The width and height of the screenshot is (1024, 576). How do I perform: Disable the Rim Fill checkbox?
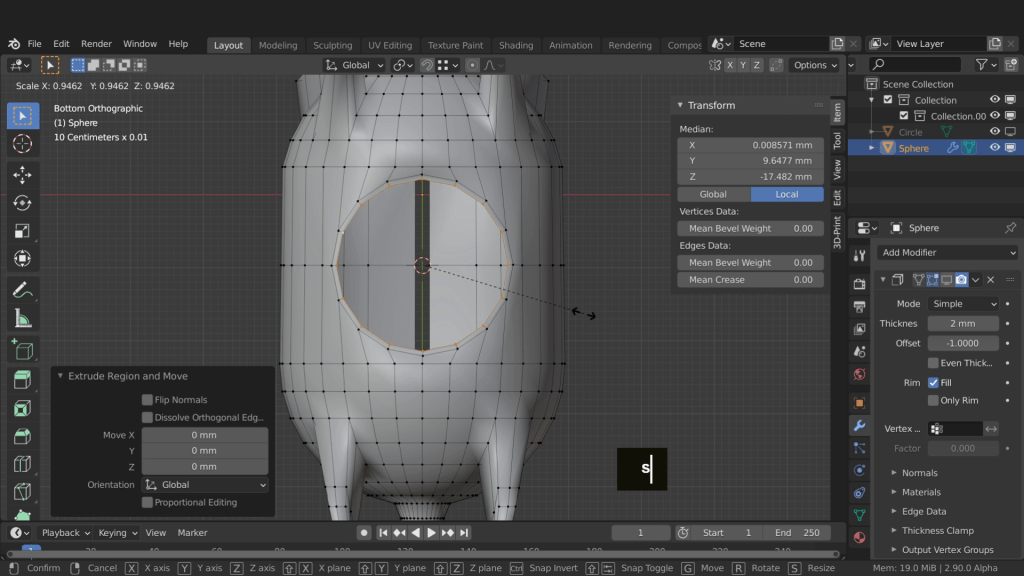[x=933, y=382]
